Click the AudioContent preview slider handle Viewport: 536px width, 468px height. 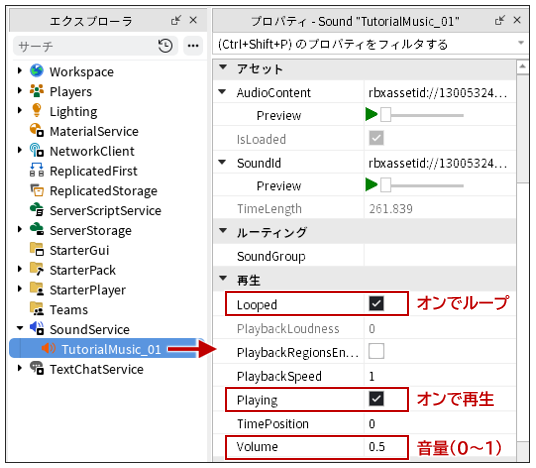386,115
